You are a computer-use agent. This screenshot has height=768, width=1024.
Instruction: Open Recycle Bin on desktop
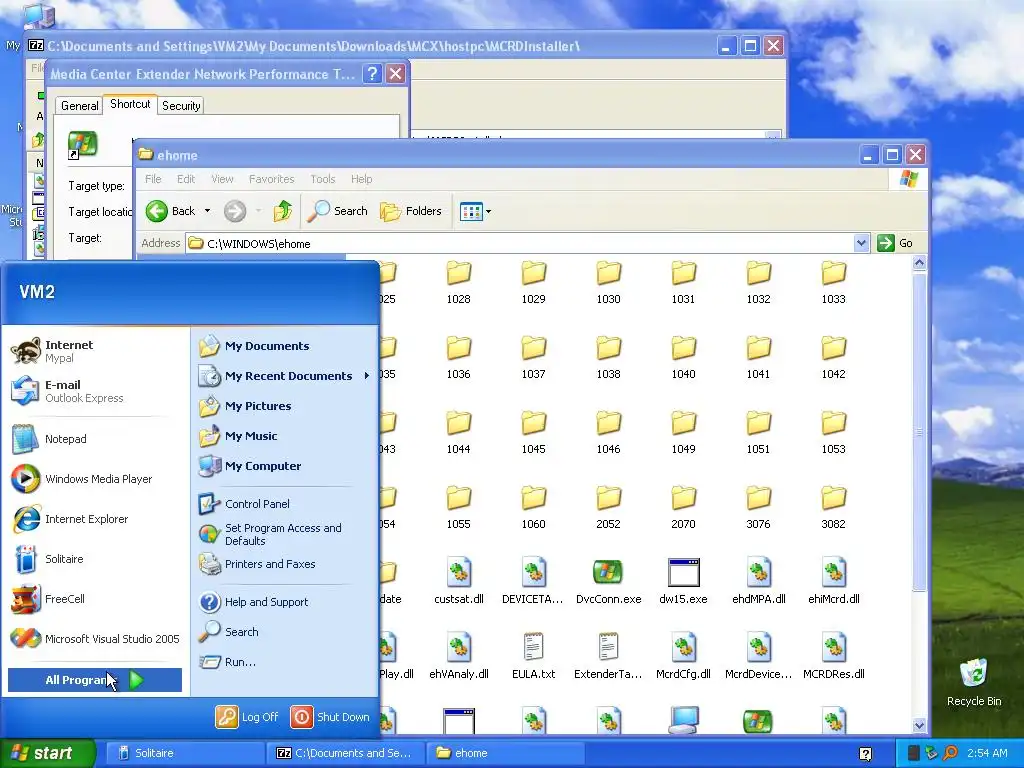pos(974,682)
